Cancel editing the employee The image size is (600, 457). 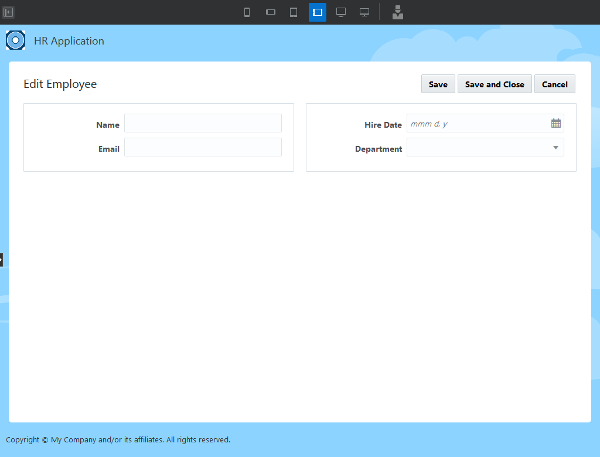(554, 84)
